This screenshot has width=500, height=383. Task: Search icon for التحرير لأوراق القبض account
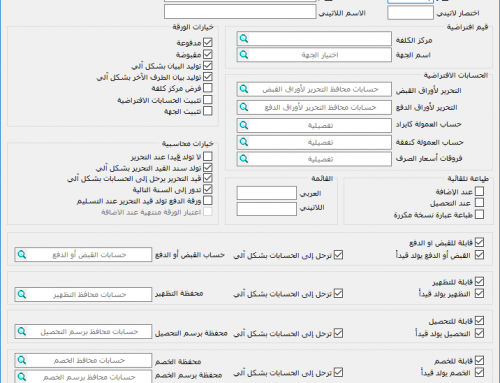[244, 89]
